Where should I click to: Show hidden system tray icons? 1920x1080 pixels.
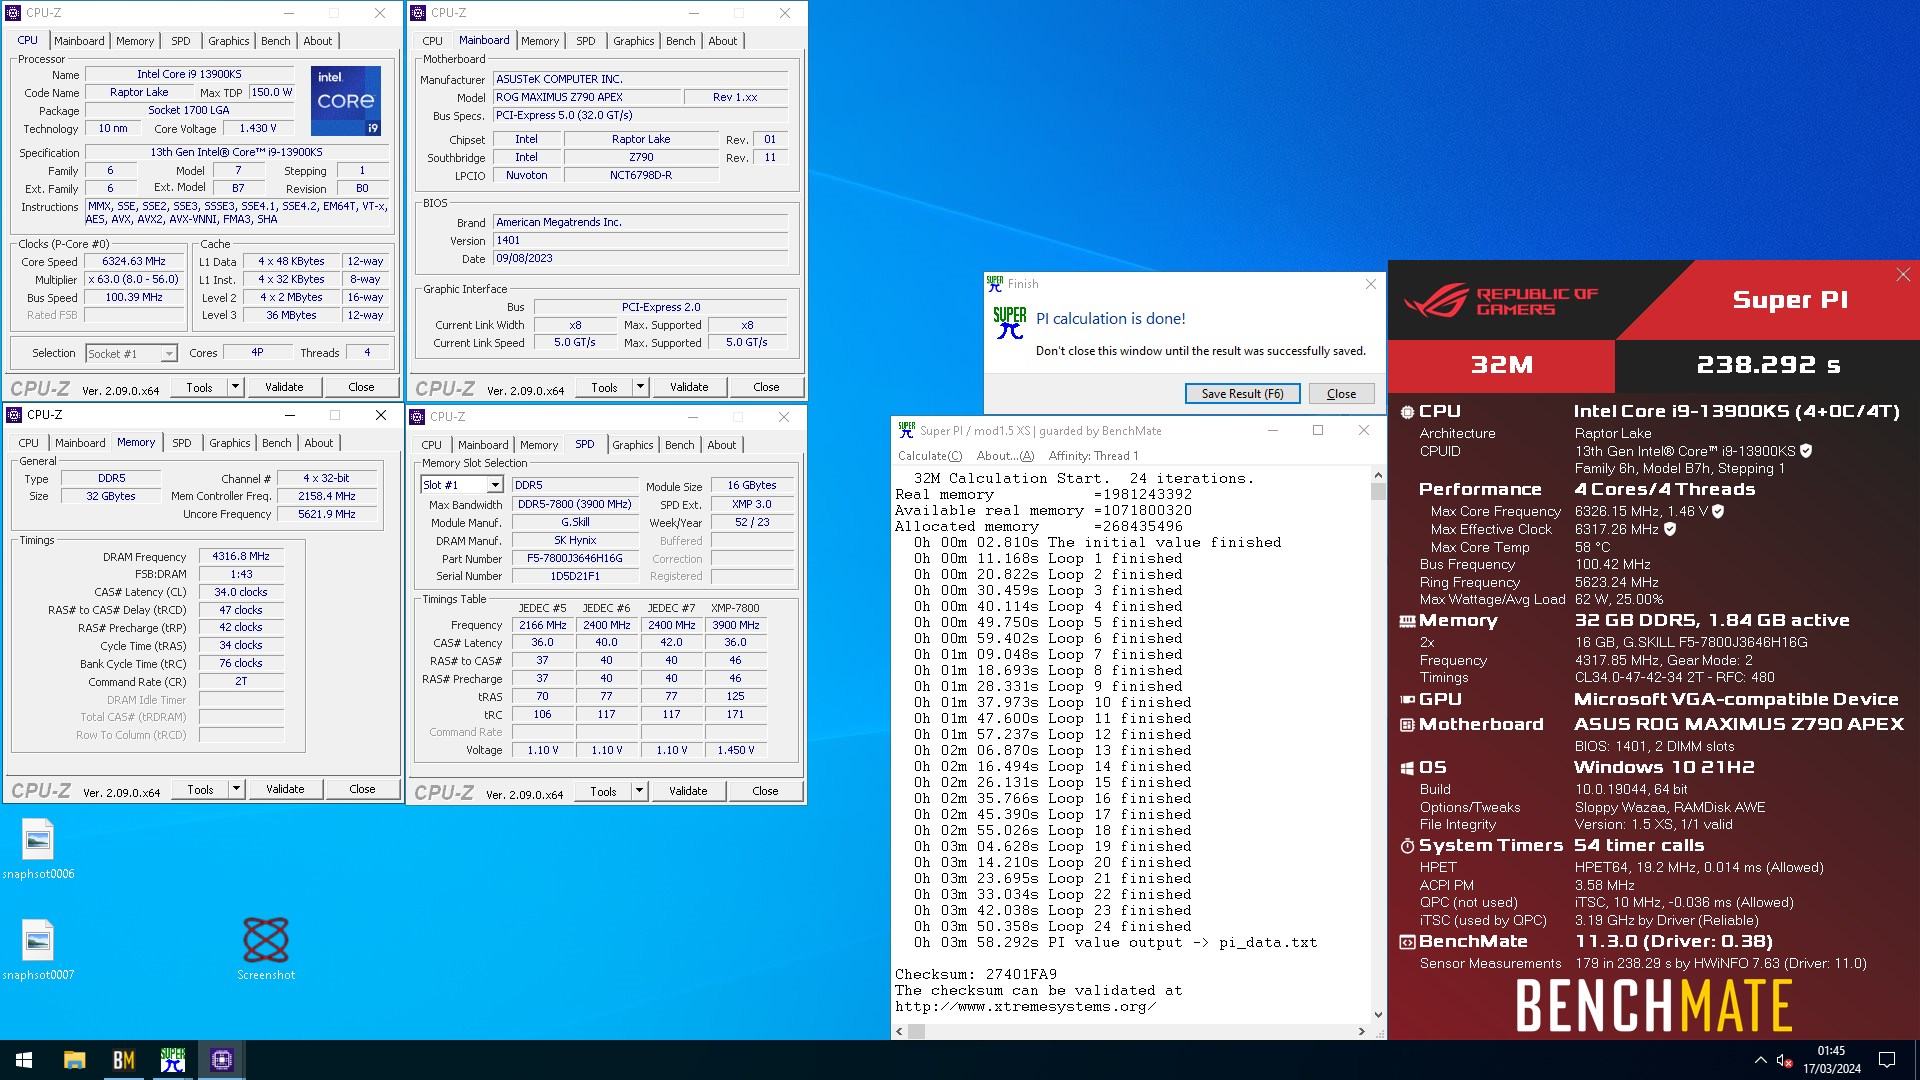(1760, 1060)
